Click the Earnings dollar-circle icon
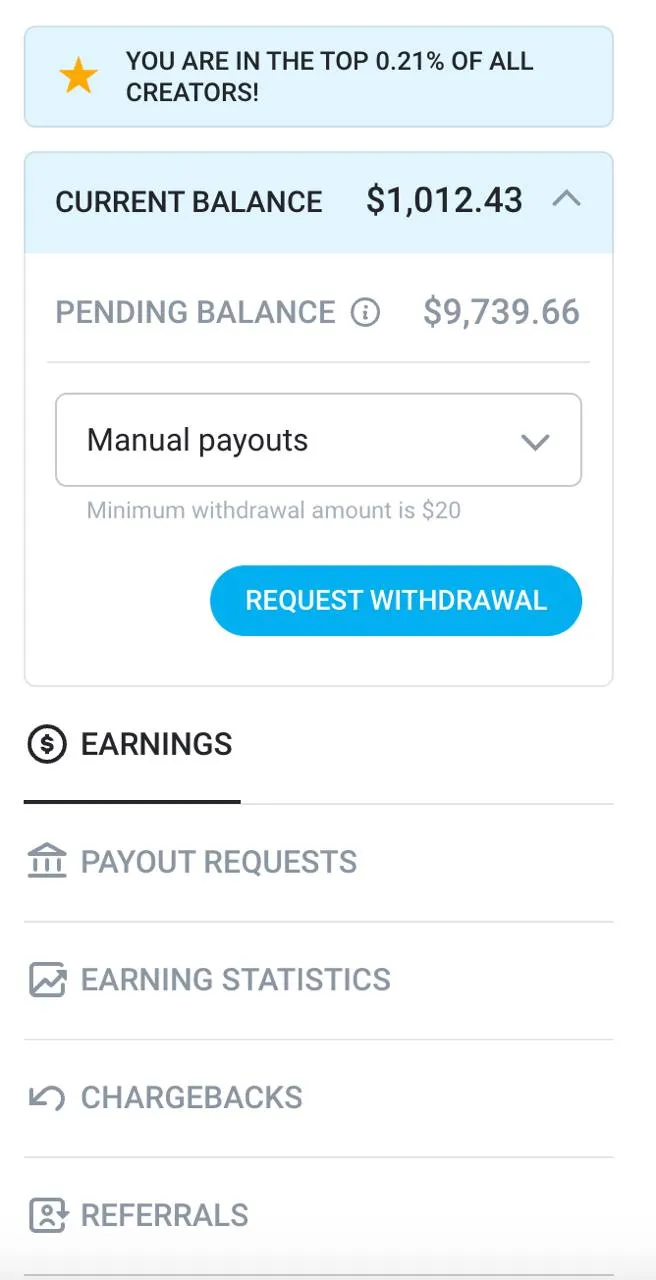 pos(47,744)
